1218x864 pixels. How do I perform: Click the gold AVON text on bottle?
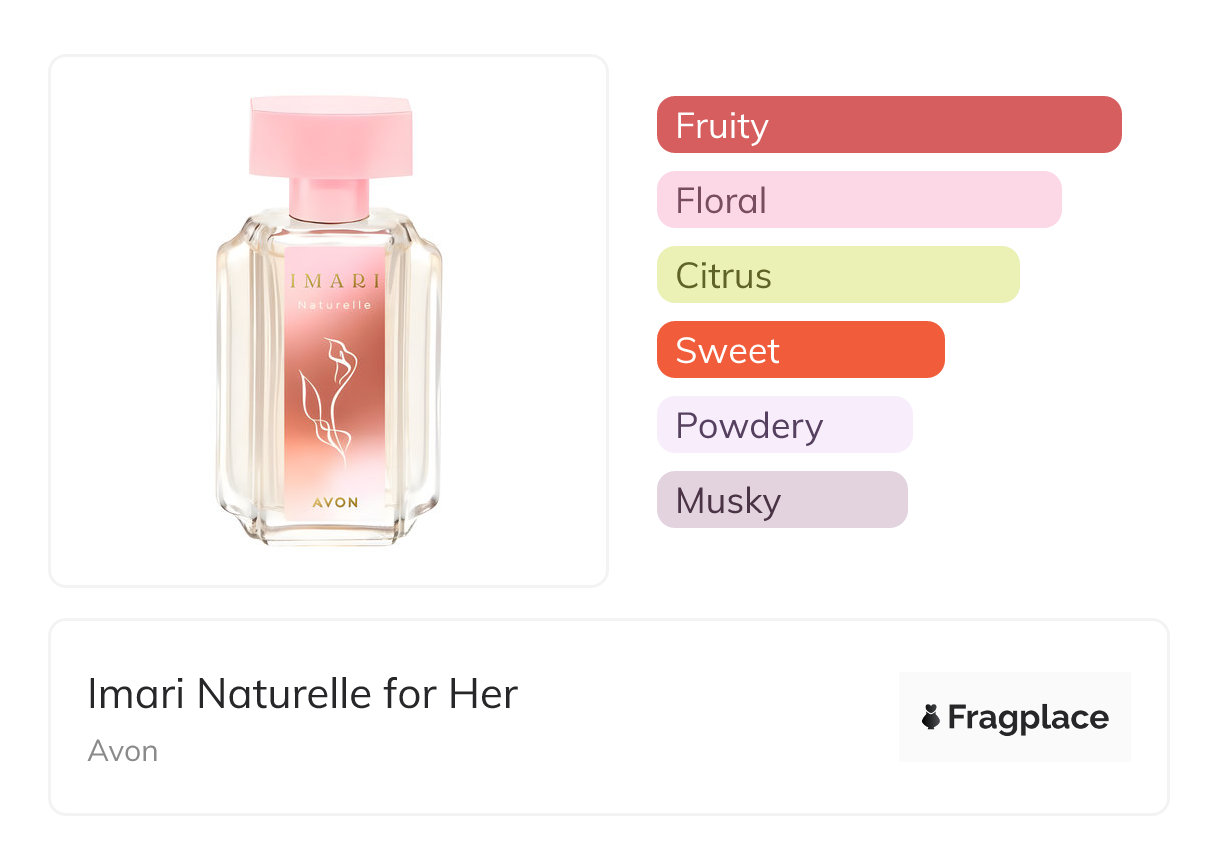pyautogui.click(x=335, y=502)
